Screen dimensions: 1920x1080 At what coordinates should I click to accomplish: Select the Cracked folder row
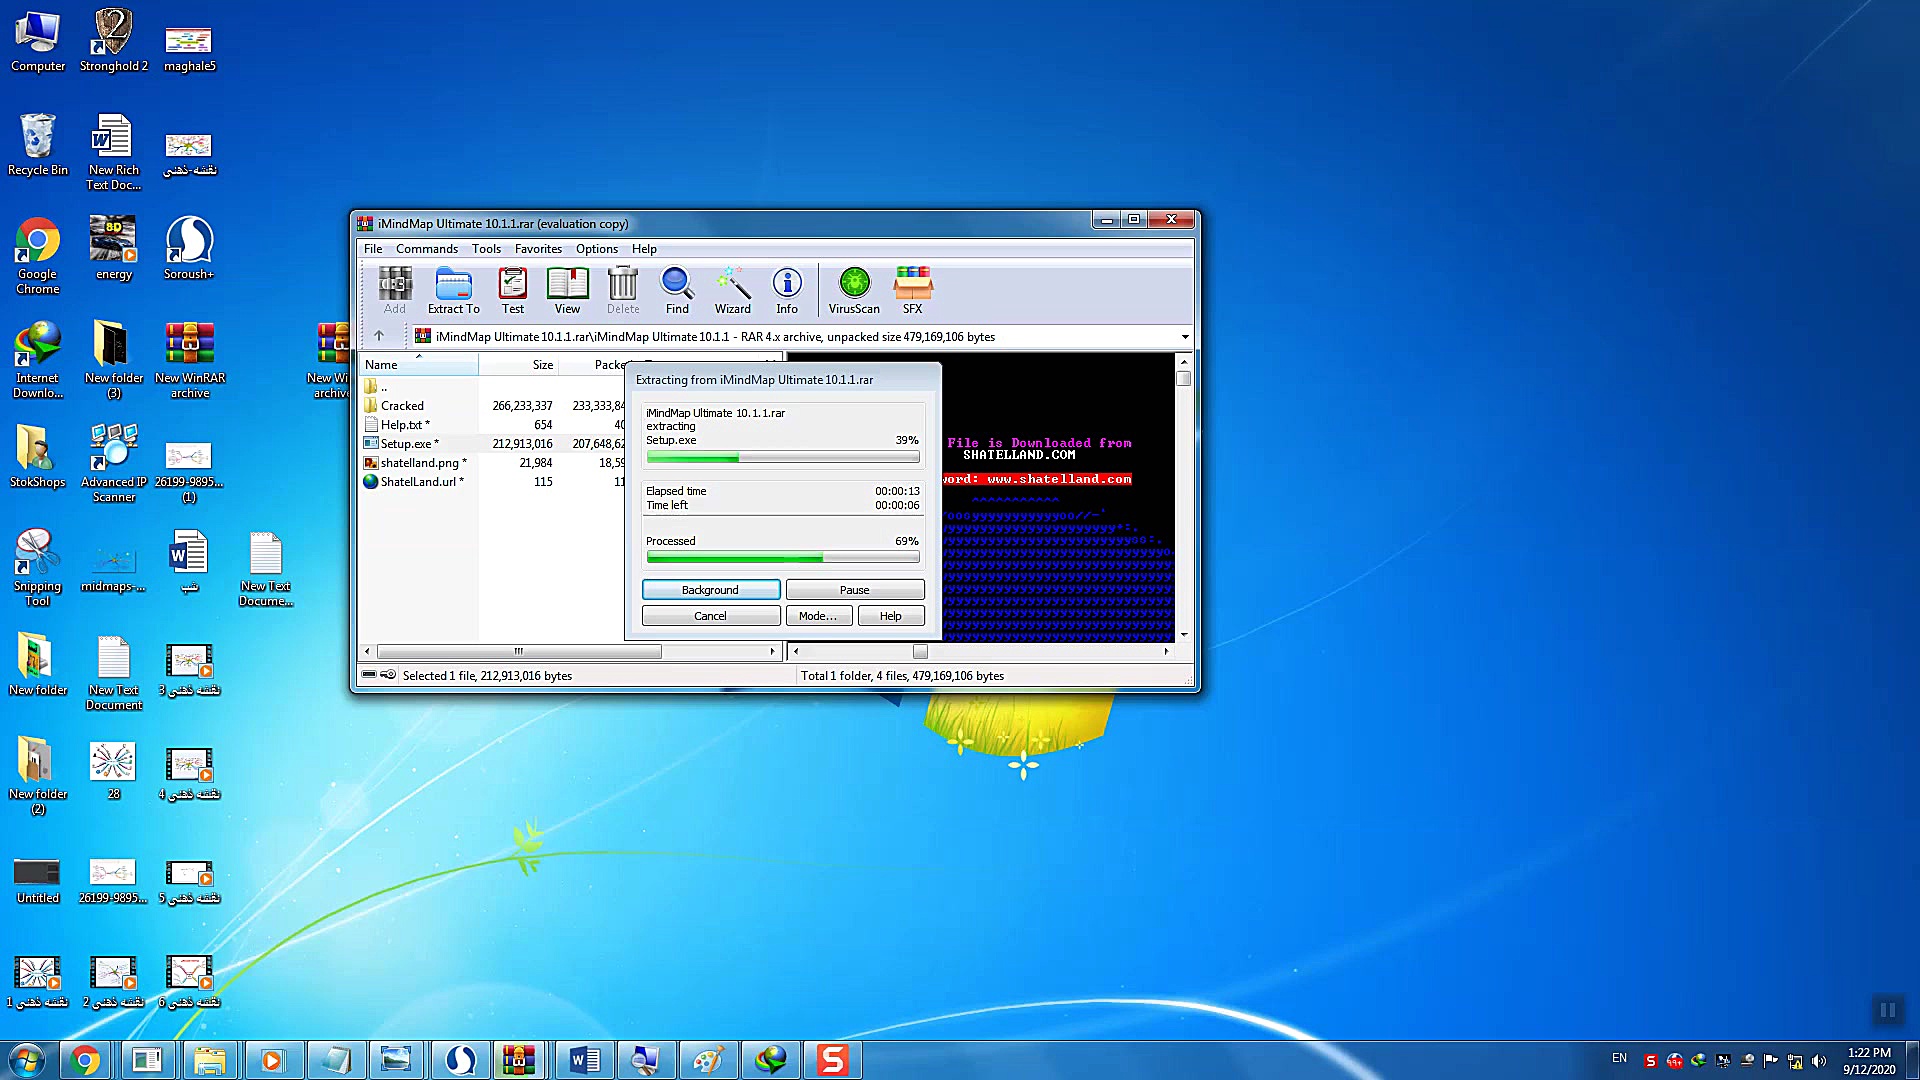[x=492, y=406]
